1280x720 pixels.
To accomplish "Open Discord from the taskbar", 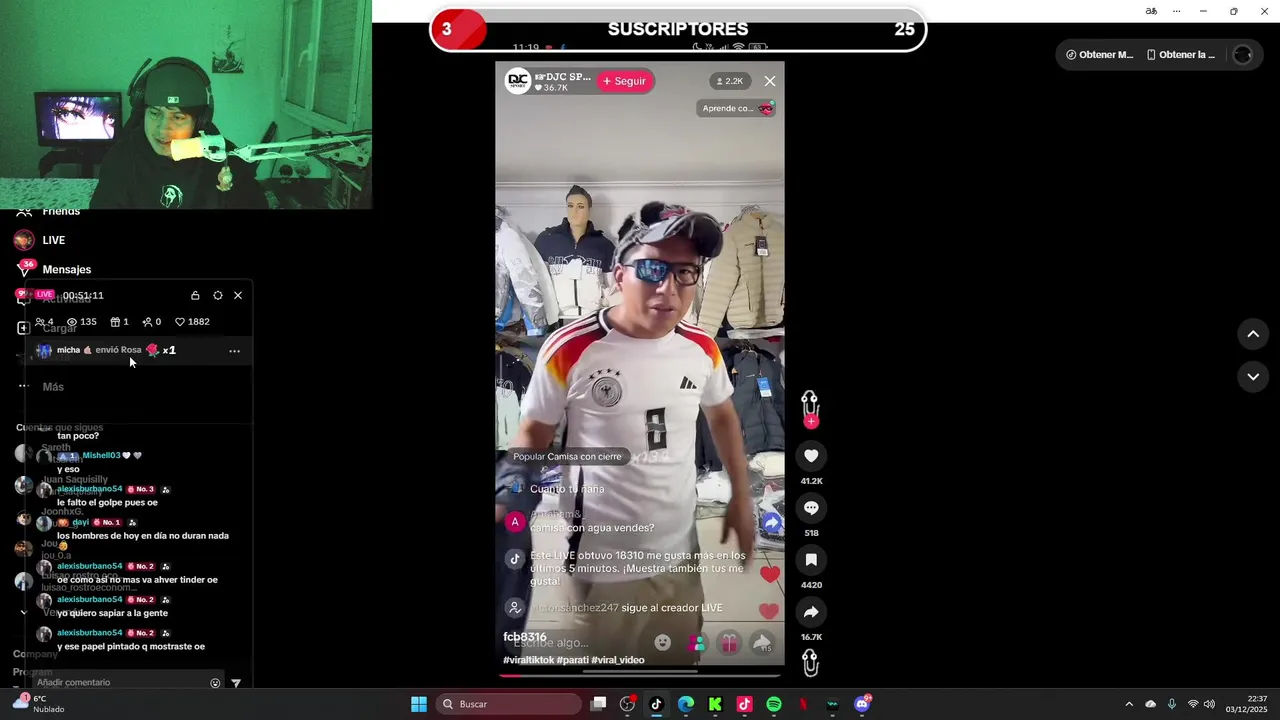I will coord(862,704).
